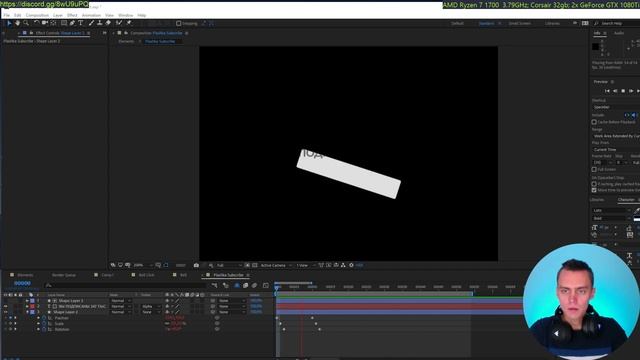Image resolution: width=640 pixels, height=360 pixels.
Task: Step to previous frame in Preview panel
Action: pos(615,91)
